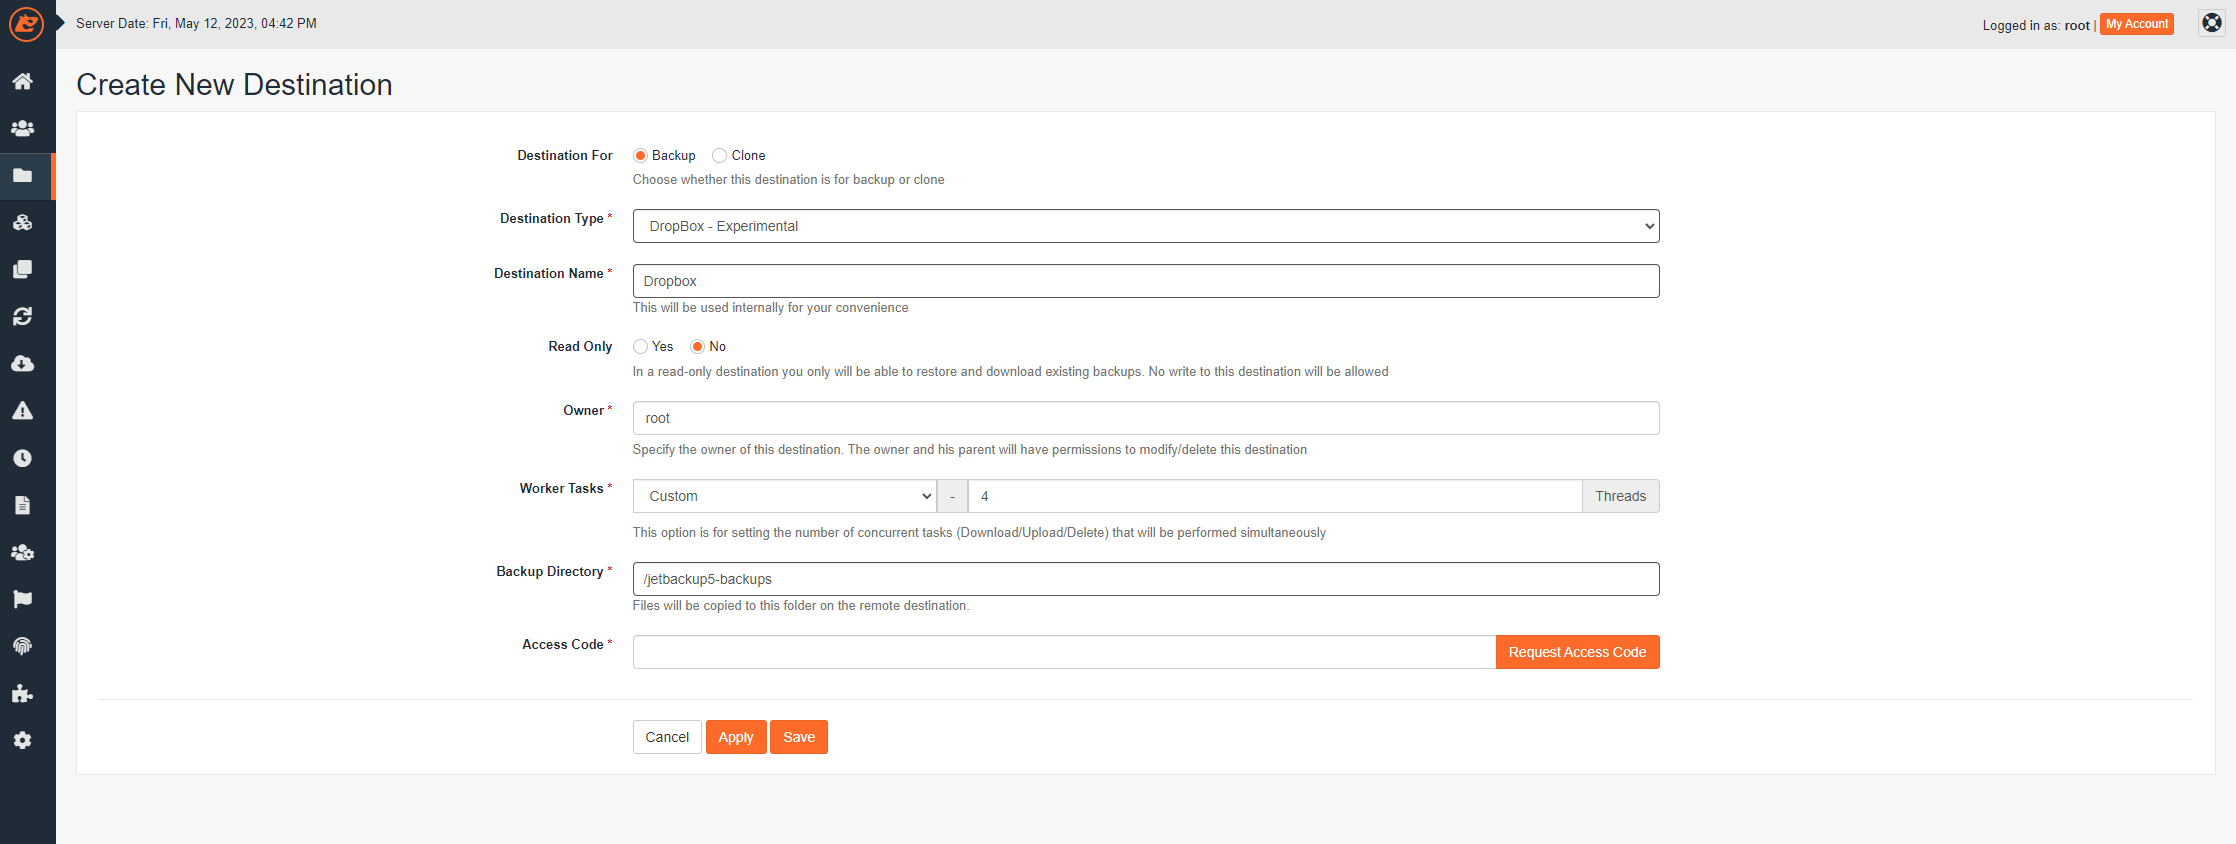Viewport: 2236px width, 844px height.
Task: Click the Worker Tasks label
Action: [561, 488]
